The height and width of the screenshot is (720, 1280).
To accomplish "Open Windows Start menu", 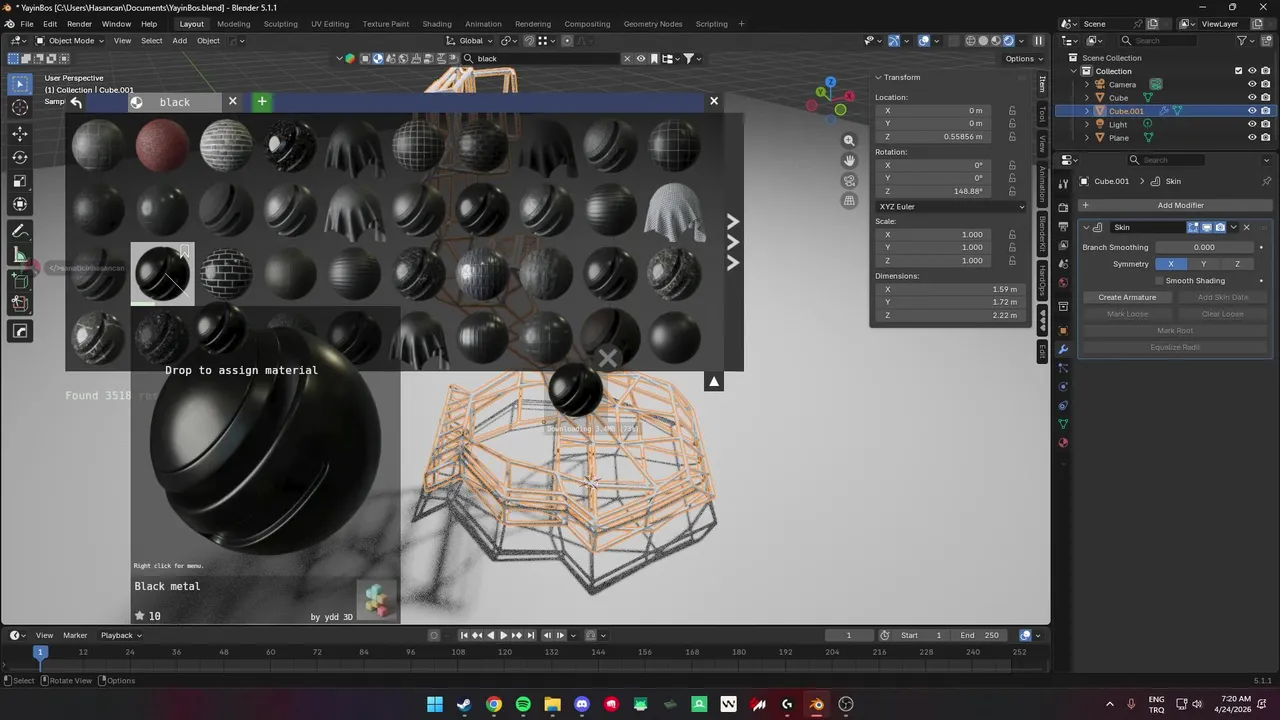I will (x=435, y=704).
